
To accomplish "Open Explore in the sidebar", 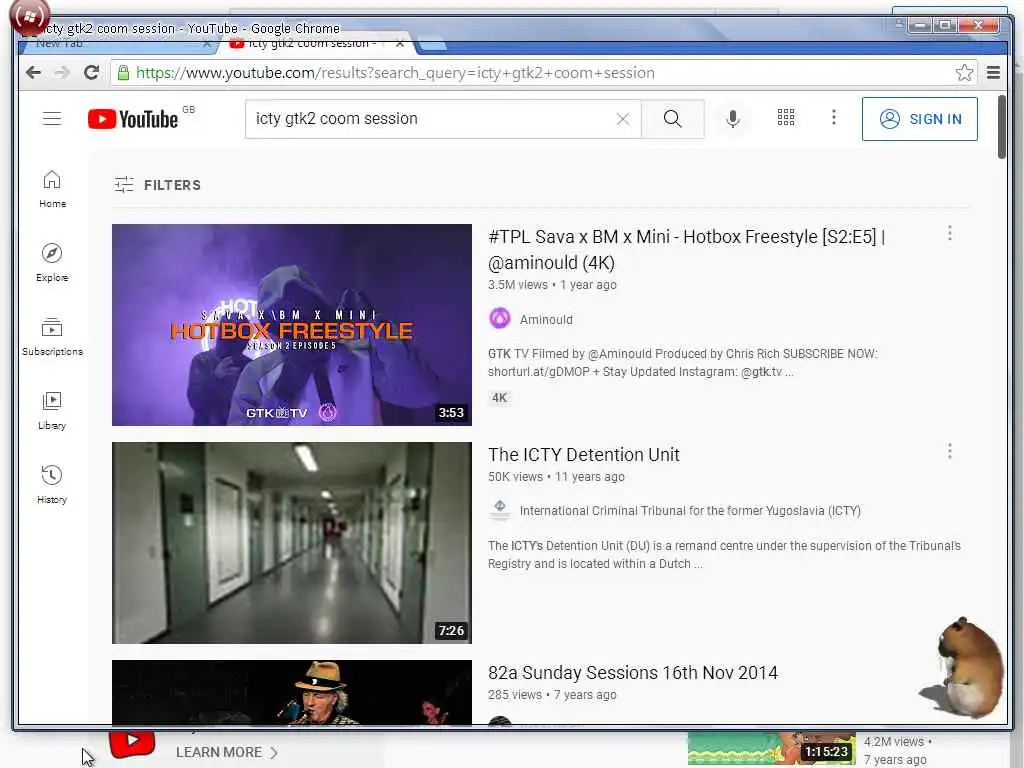I will [x=52, y=263].
